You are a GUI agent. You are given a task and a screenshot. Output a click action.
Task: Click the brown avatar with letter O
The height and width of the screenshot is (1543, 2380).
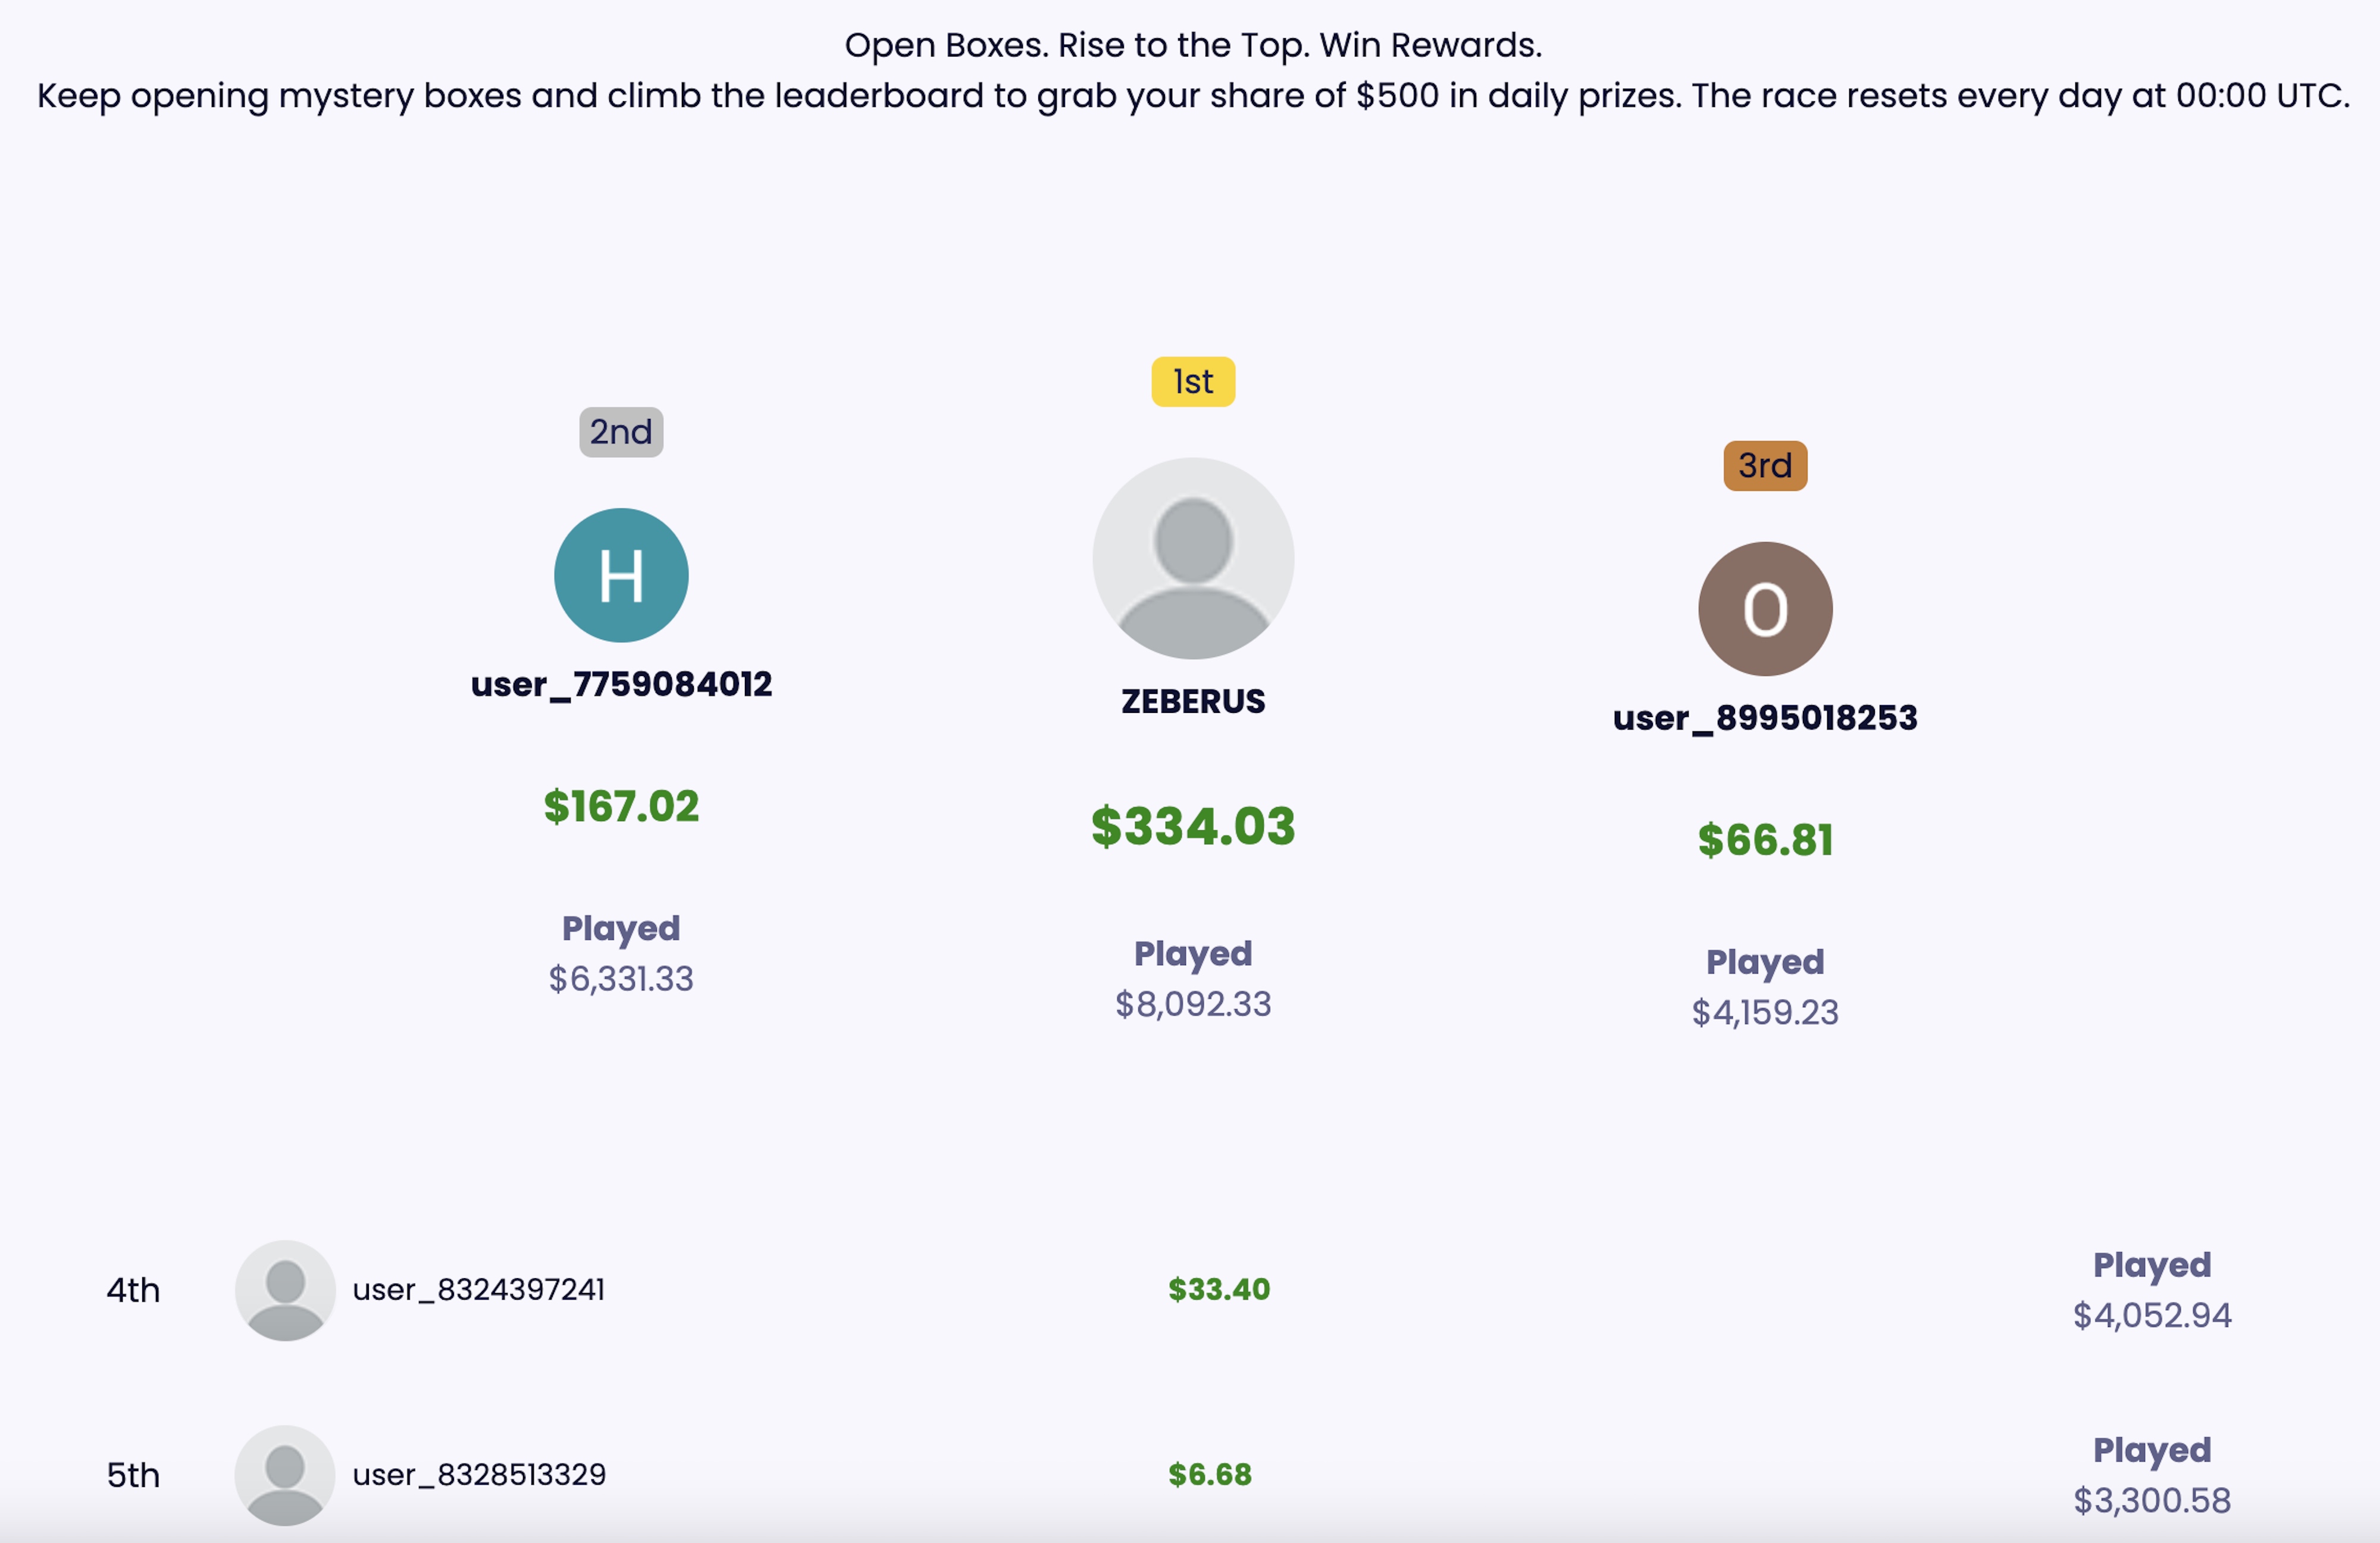point(1764,608)
